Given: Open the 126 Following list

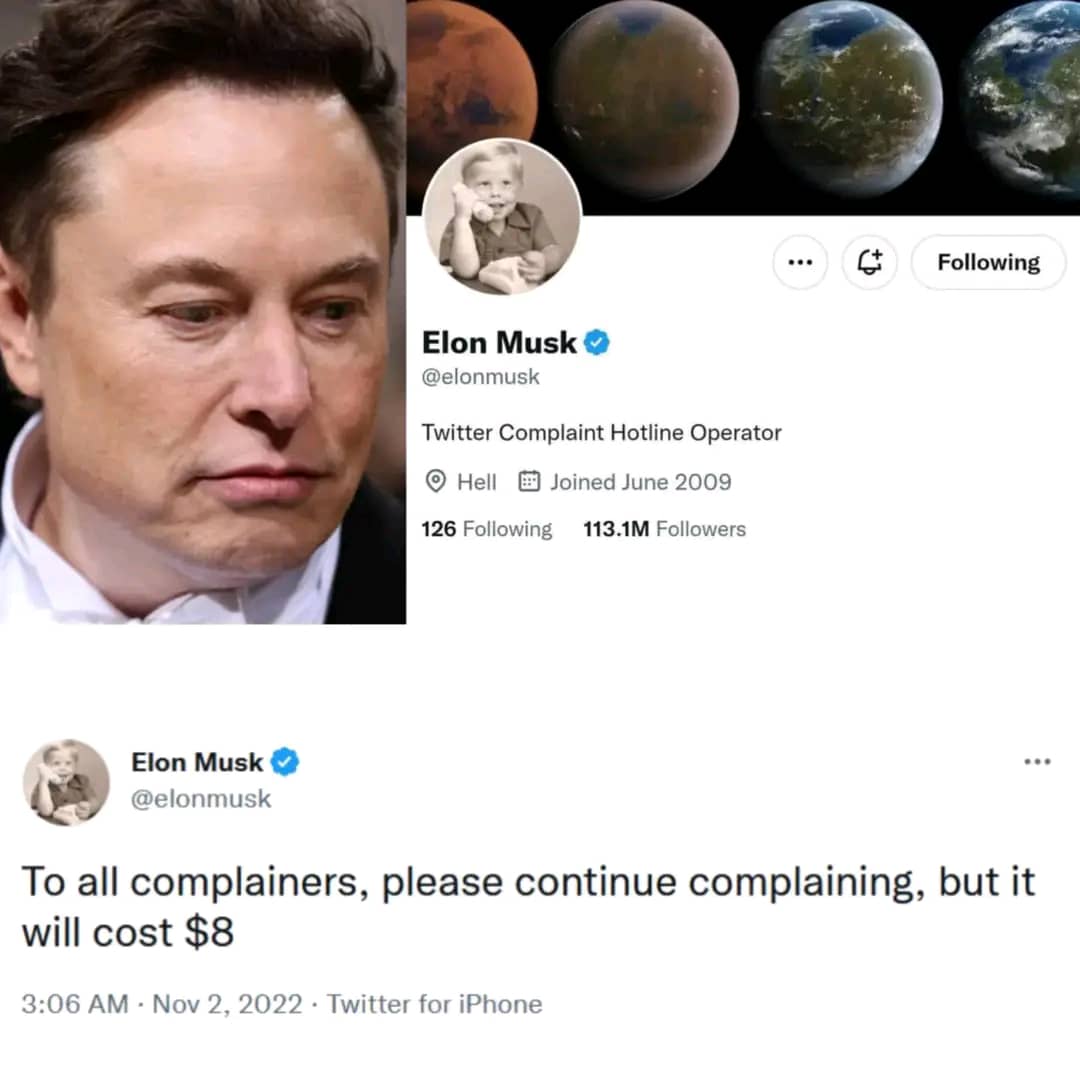Looking at the screenshot, I should 486,529.
